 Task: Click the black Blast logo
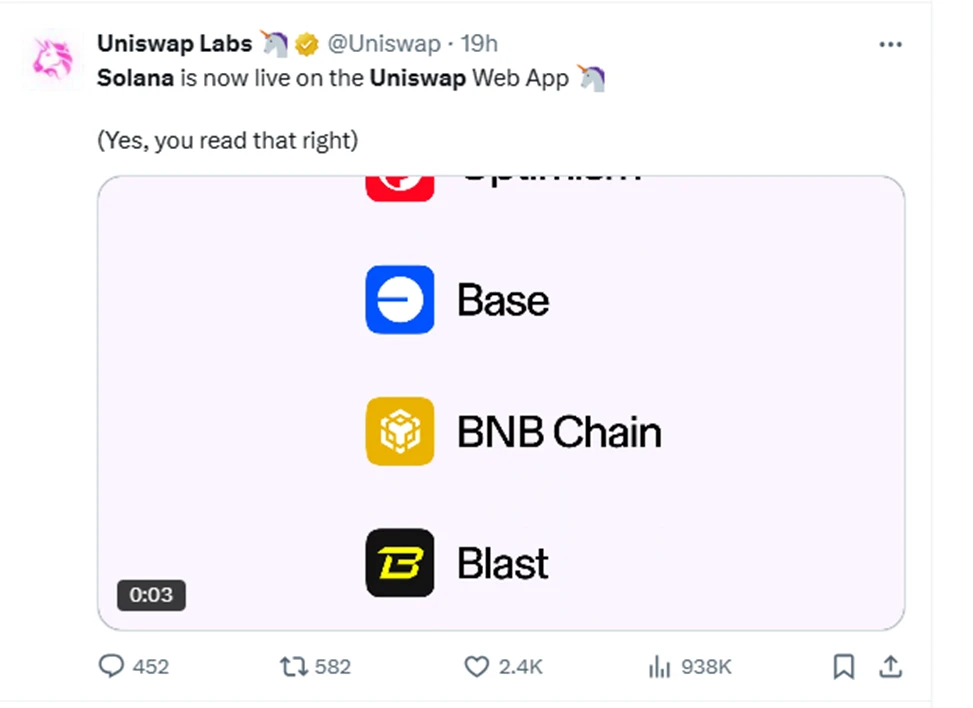coord(400,563)
